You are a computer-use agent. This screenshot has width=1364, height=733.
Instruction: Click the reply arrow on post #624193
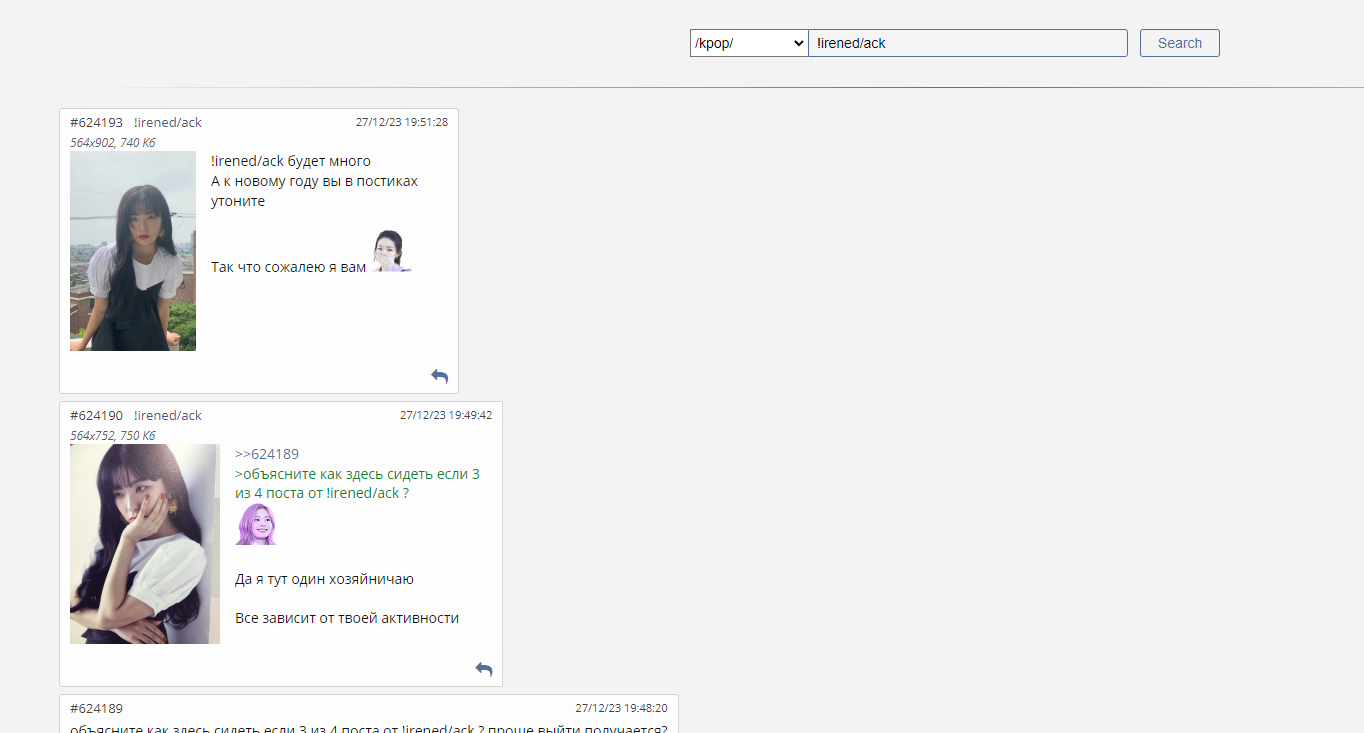(x=439, y=376)
